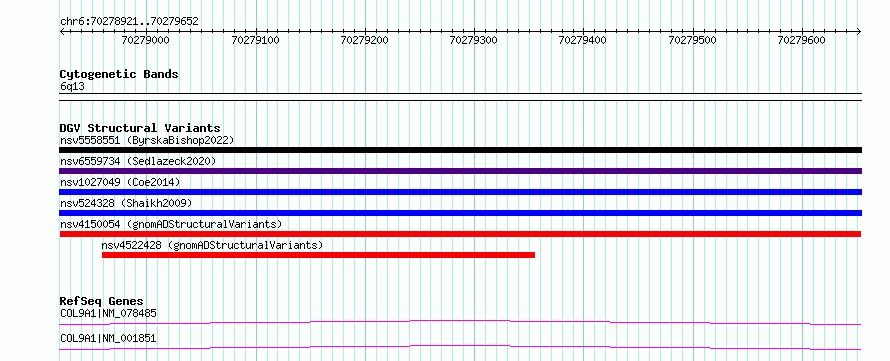890x361 pixels.
Task: Click ruler position 70279600
Action: pyautogui.click(x=801, y=40)
